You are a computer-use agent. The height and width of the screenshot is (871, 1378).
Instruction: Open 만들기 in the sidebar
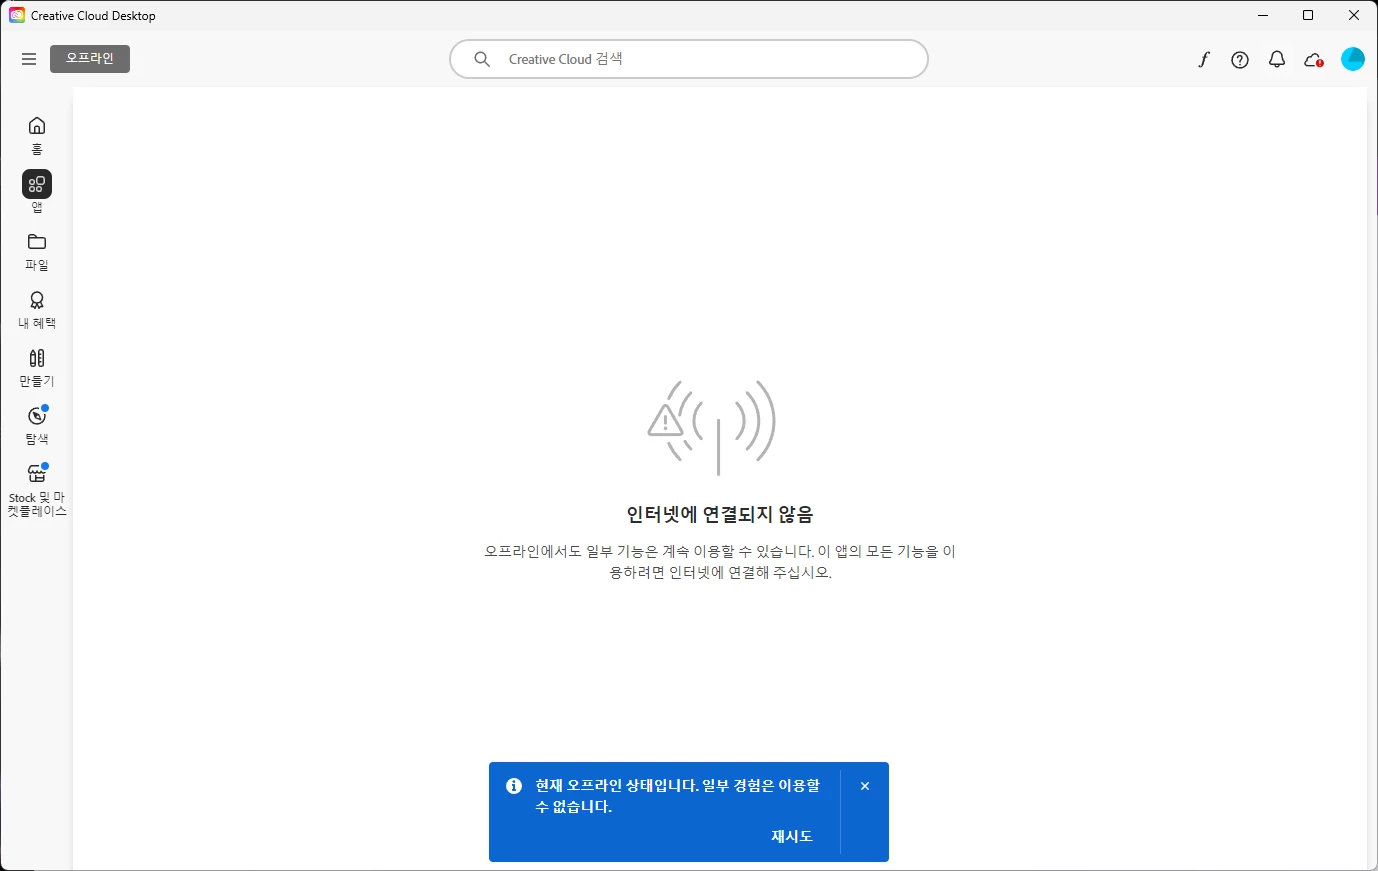click(x=37, y=368)
